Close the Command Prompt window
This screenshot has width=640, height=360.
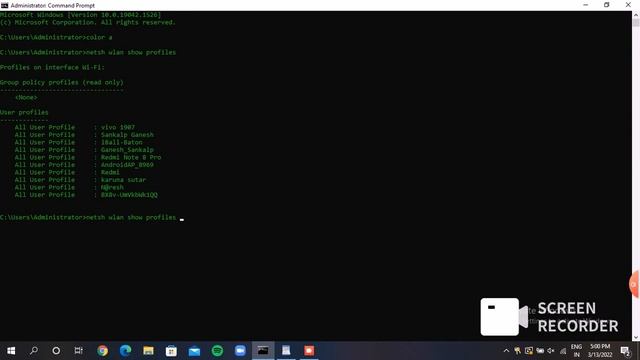click(x=628, y=5)
